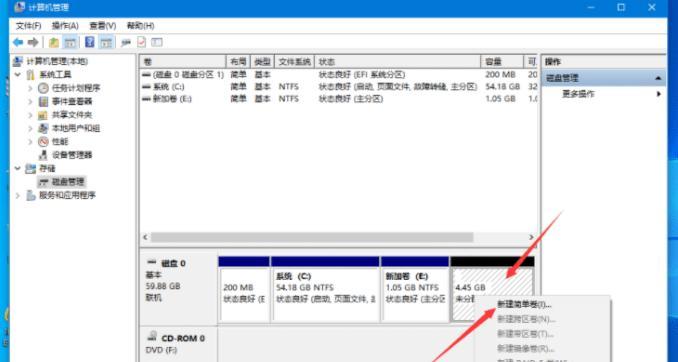Click the toolbar icon with red checkmark
Viewport: 678px width, 362px height.
141,42
